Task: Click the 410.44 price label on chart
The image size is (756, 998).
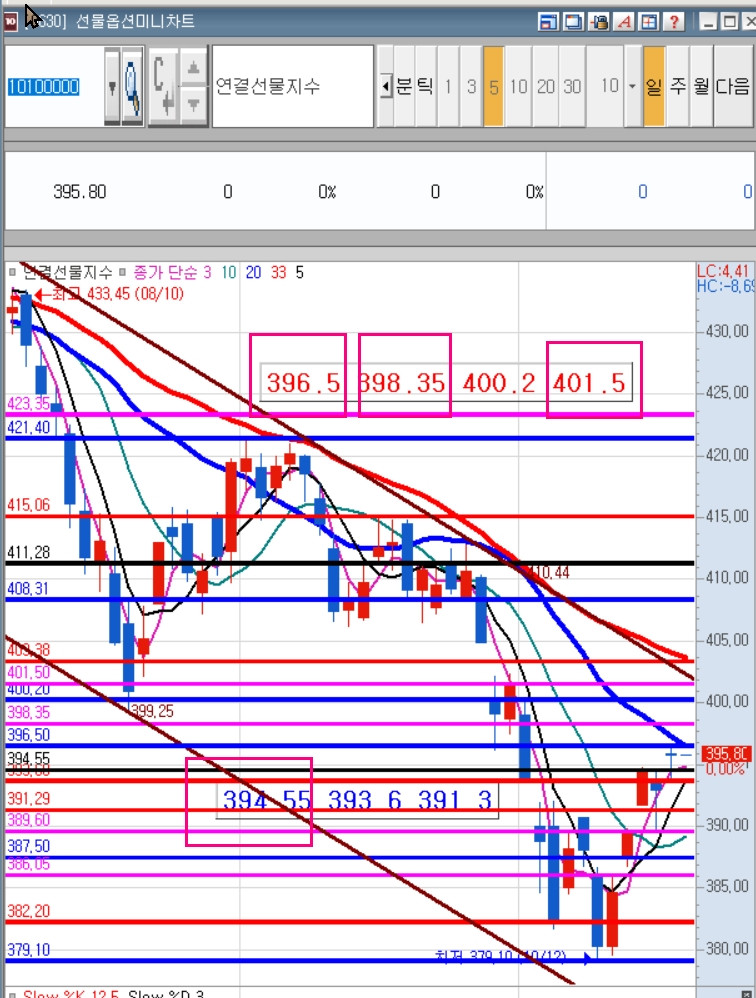Action: (x=549, y=572)
